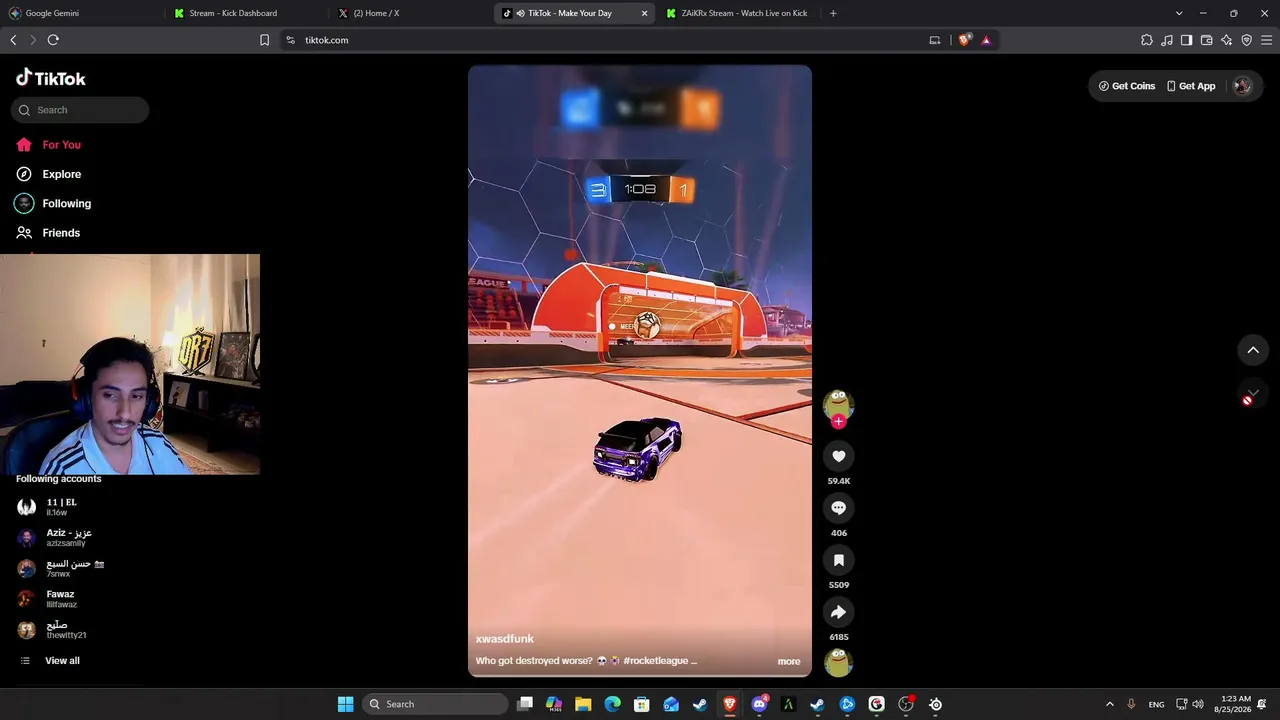Image resolution: width=1280 pixels, height=720 pixels.
Task: Bookmark this page in the address bar
Action: tap(264, 40)
